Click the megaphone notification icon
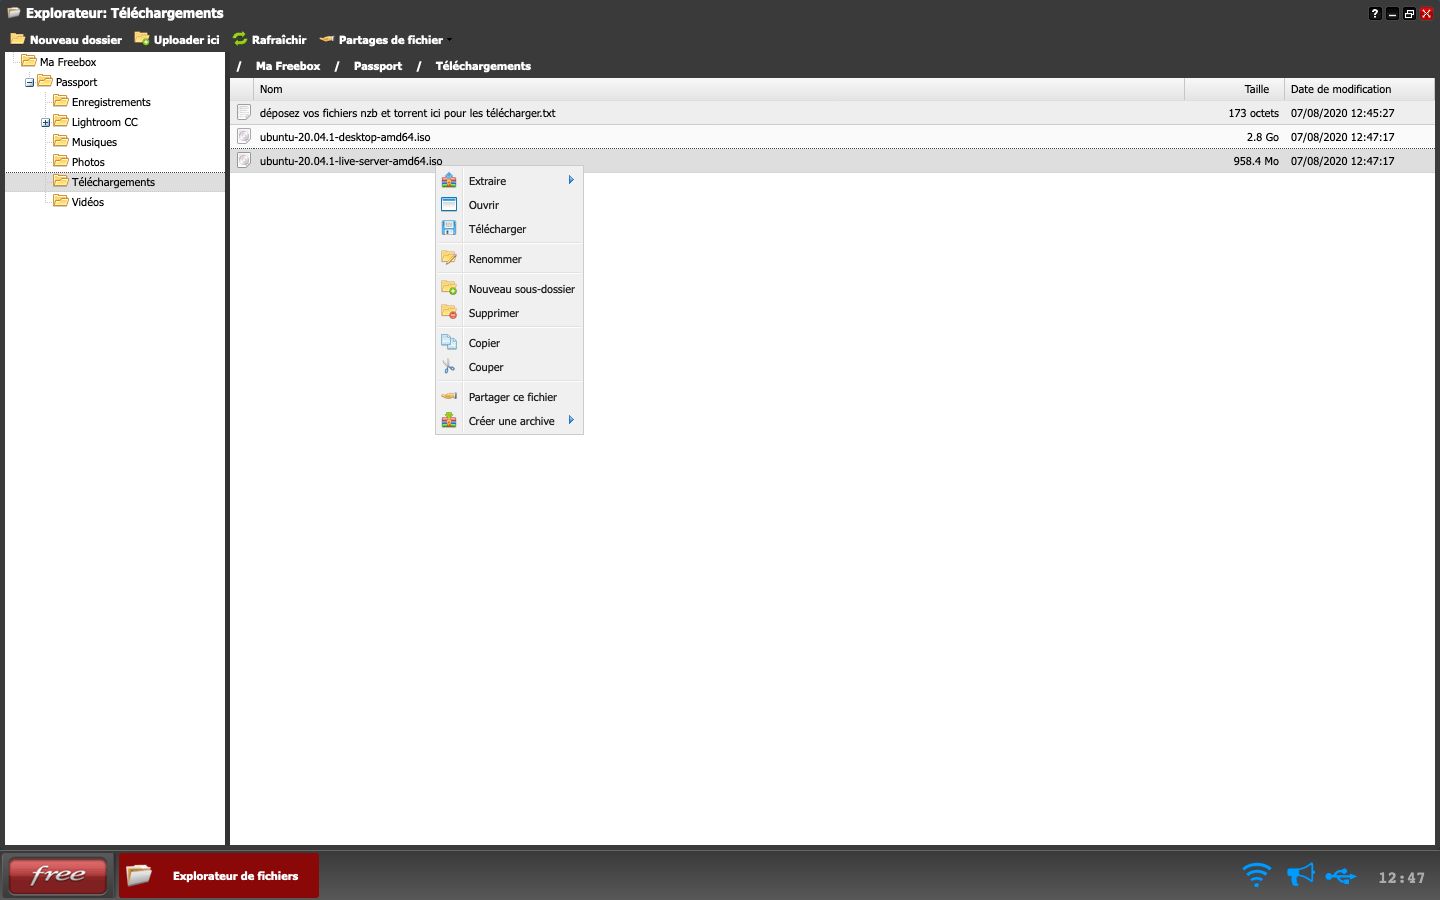 (1300, 875)
